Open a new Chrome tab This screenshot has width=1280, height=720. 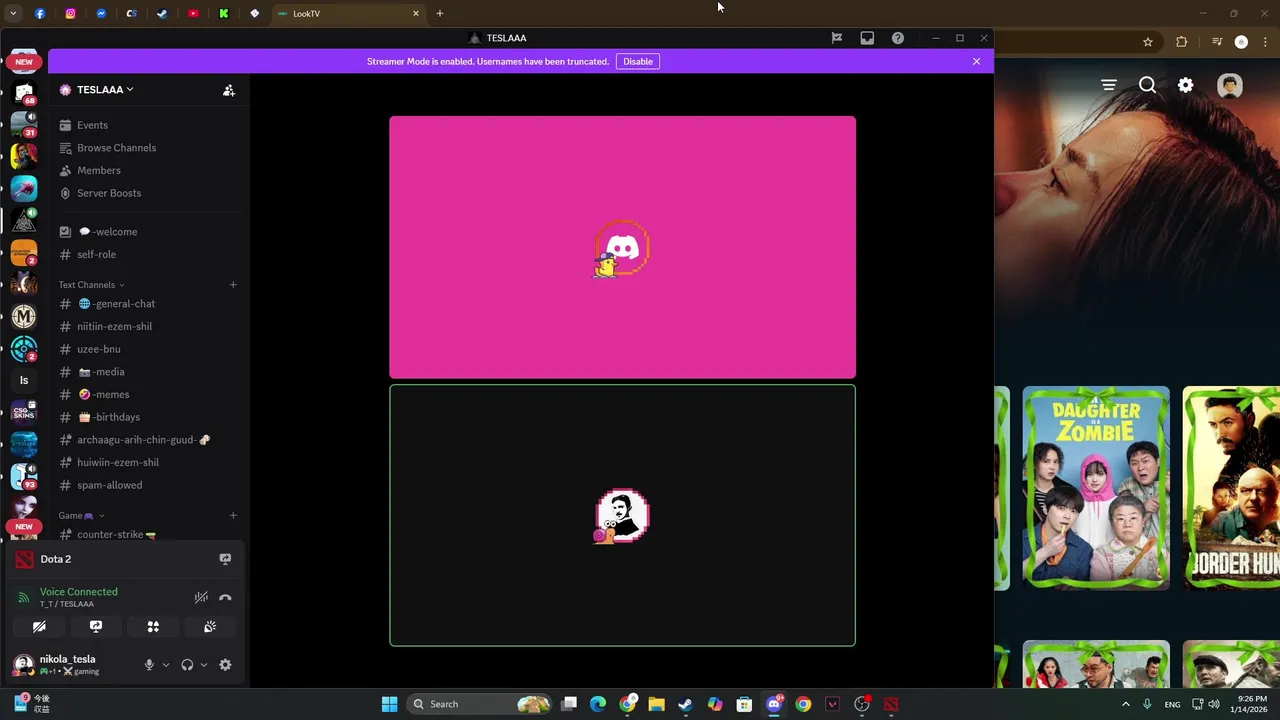[440, 14]
